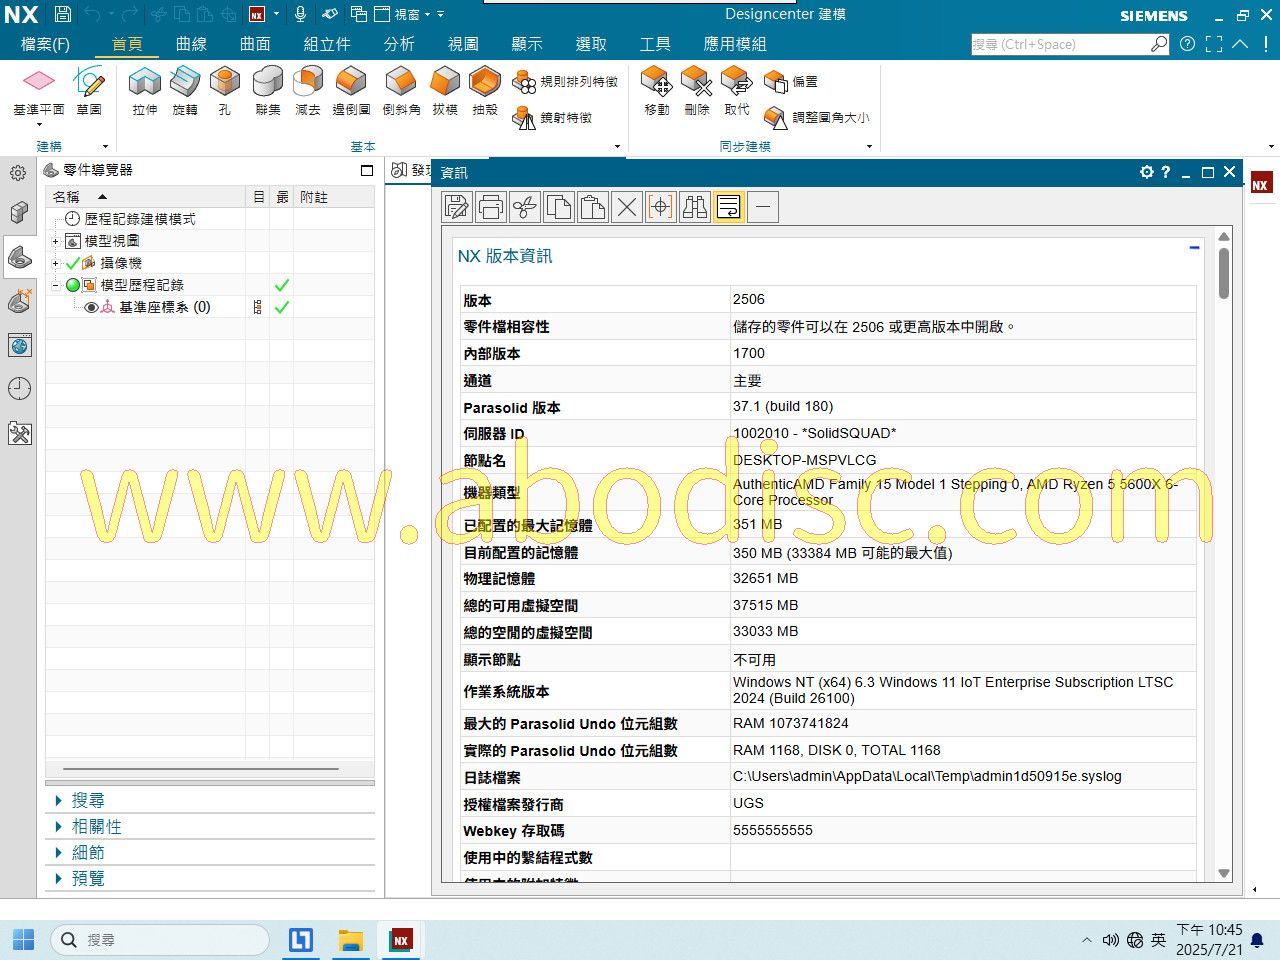Viewport: 1280px width, 960px height.
Task: Switch to the 分析 ribbon tab
Action: click(x=399, y=44)
